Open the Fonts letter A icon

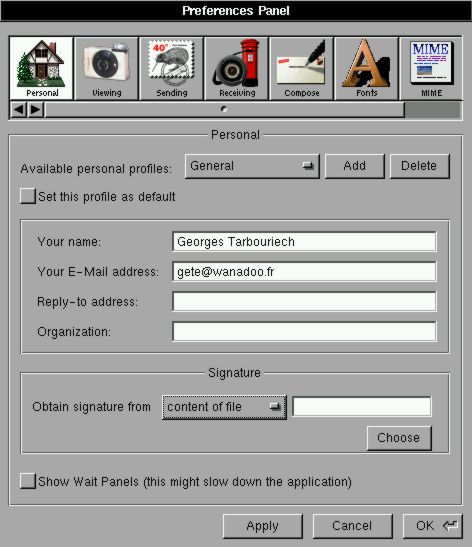point(367,68)
